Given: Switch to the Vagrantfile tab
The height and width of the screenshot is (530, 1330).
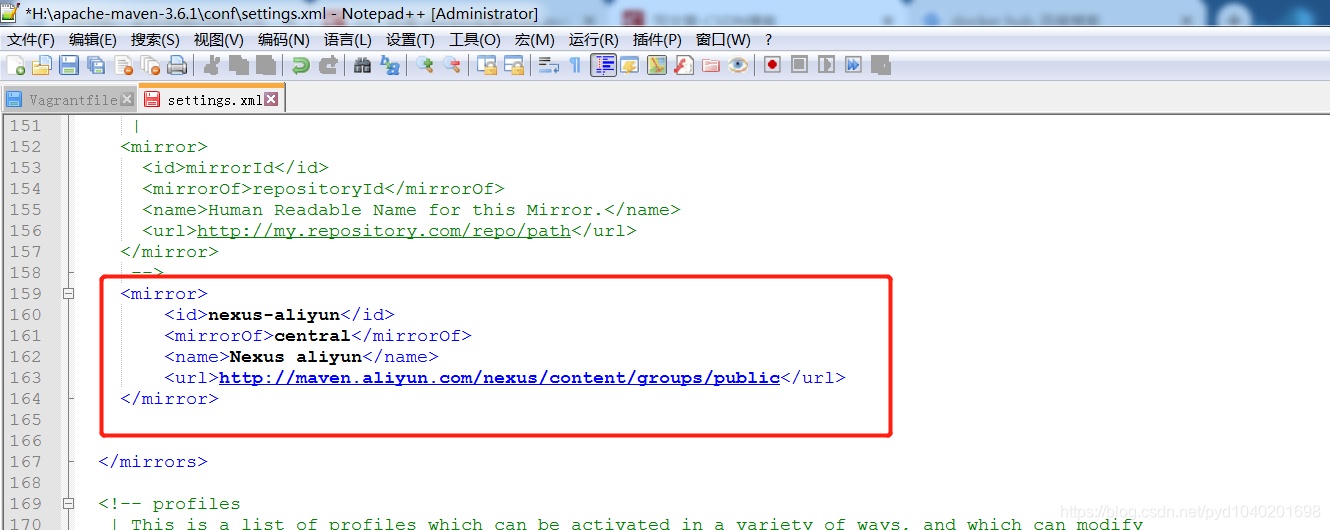Looking at the screenshot, I should [70, 100].
